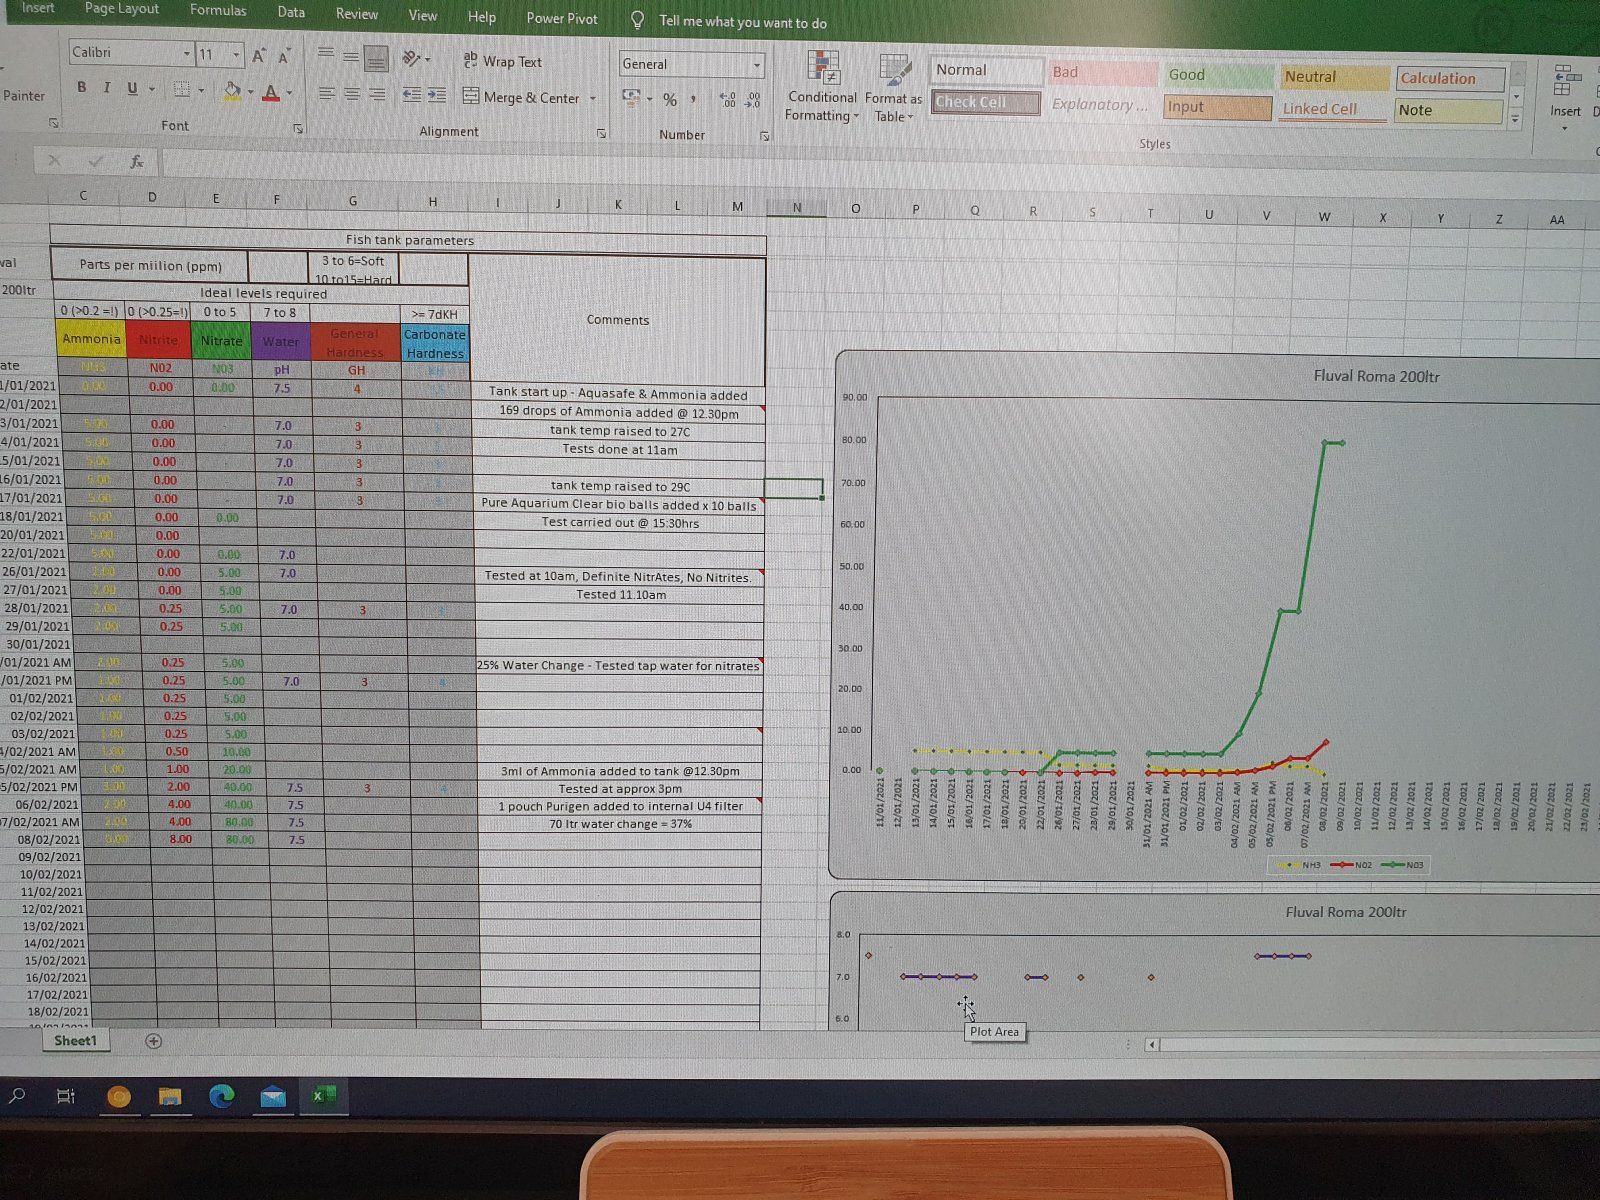The height and width of the screenshot is (1200, 1600).
Task: Expand the underline style dropdown arrow
Action: (152, 89)
